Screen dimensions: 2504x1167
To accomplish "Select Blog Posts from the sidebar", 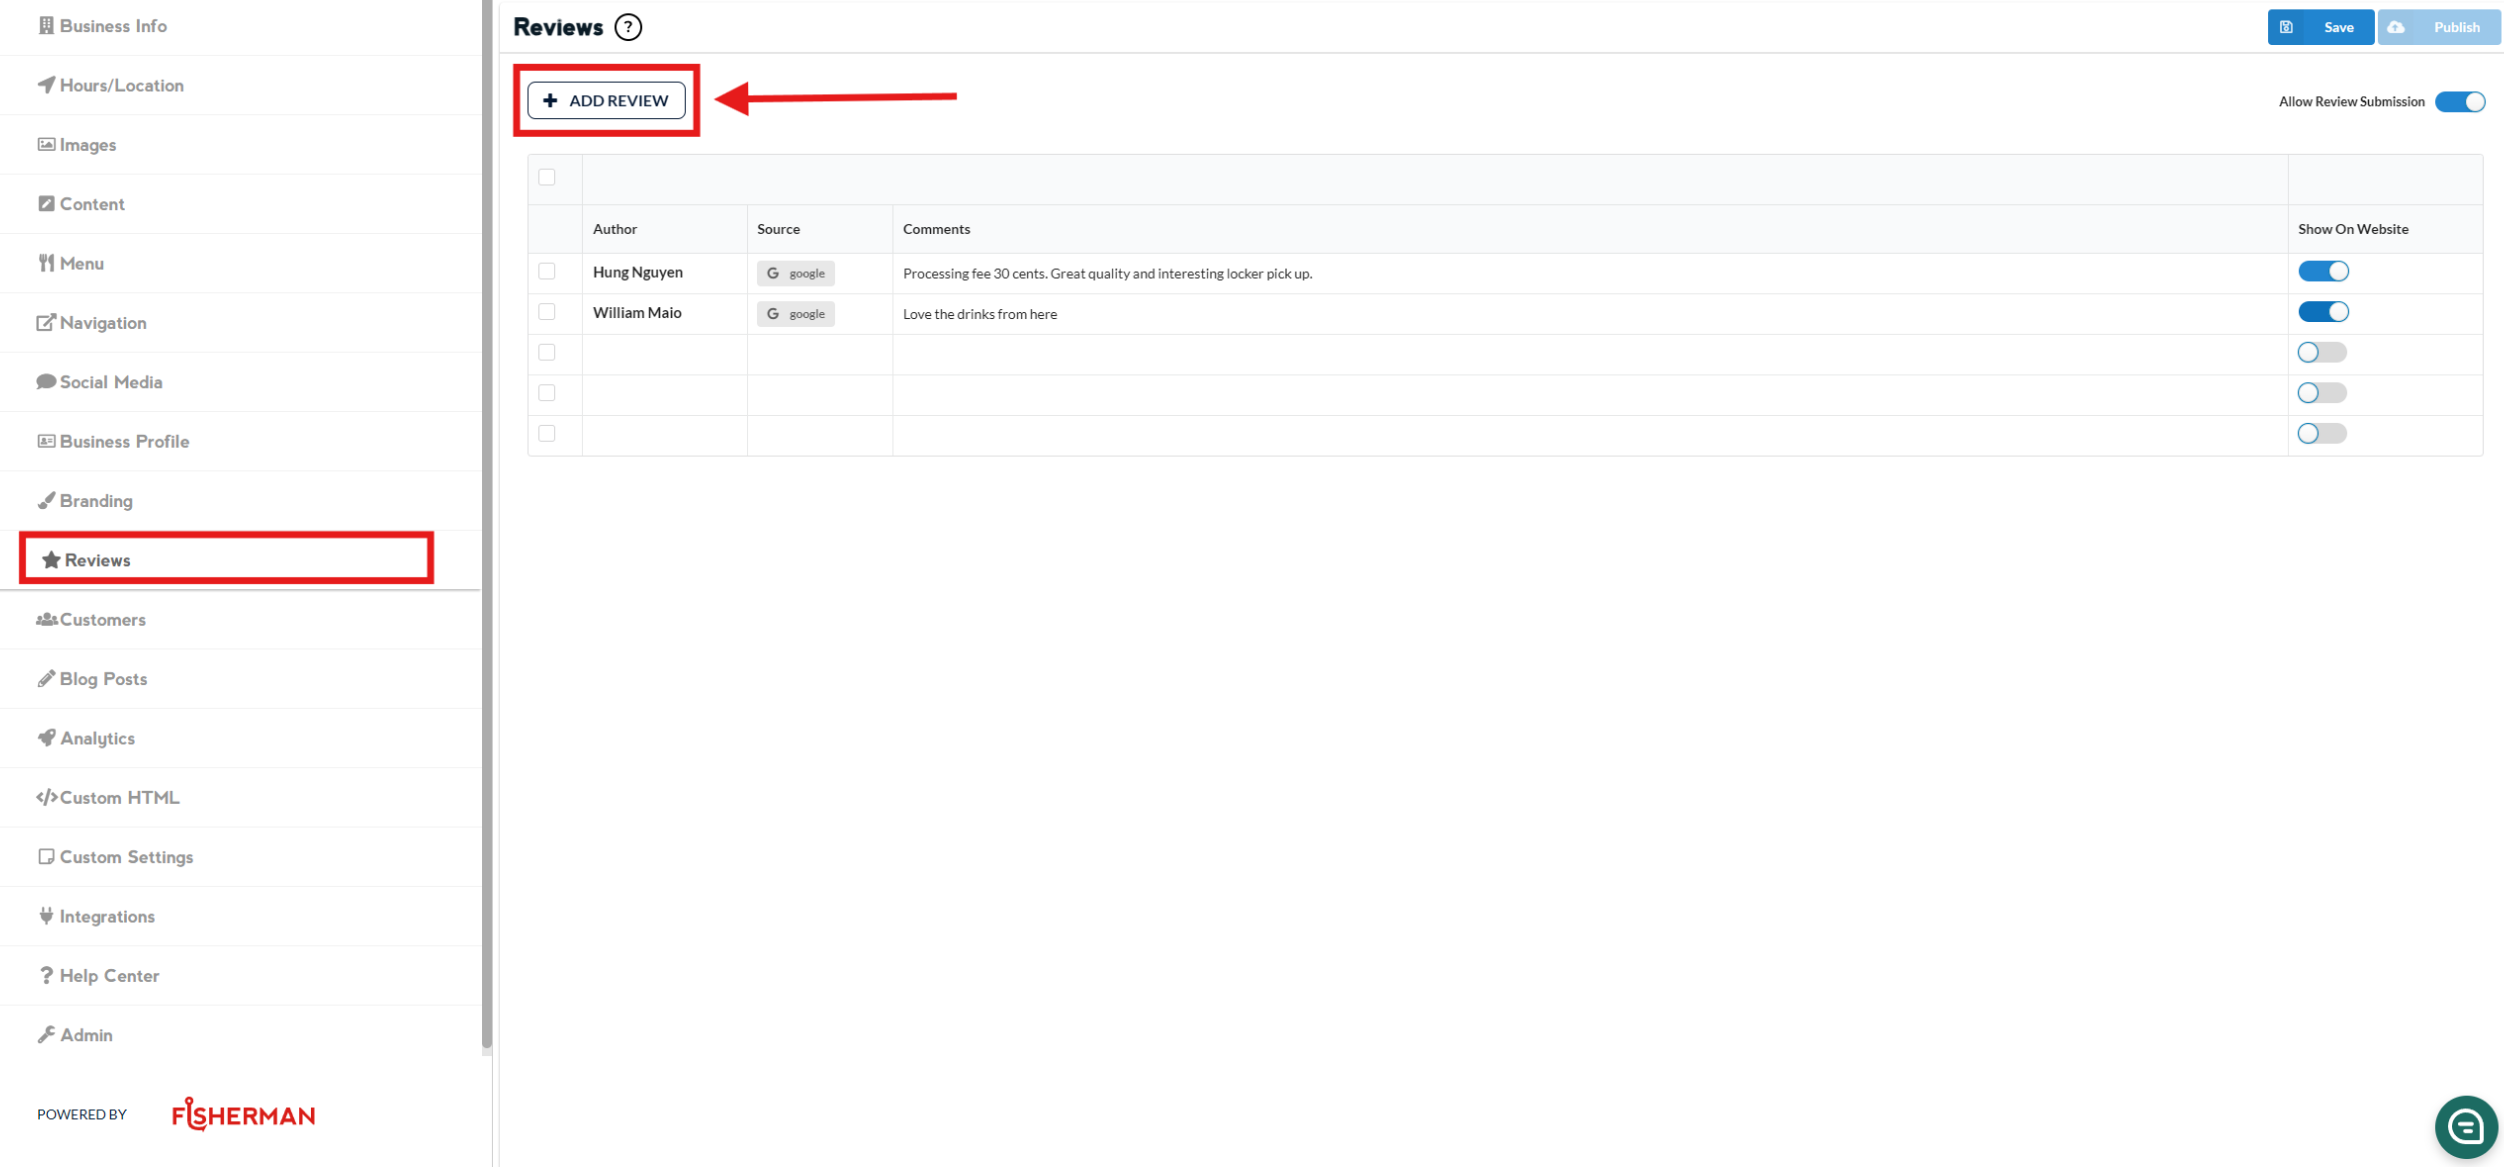I will 103,679.
